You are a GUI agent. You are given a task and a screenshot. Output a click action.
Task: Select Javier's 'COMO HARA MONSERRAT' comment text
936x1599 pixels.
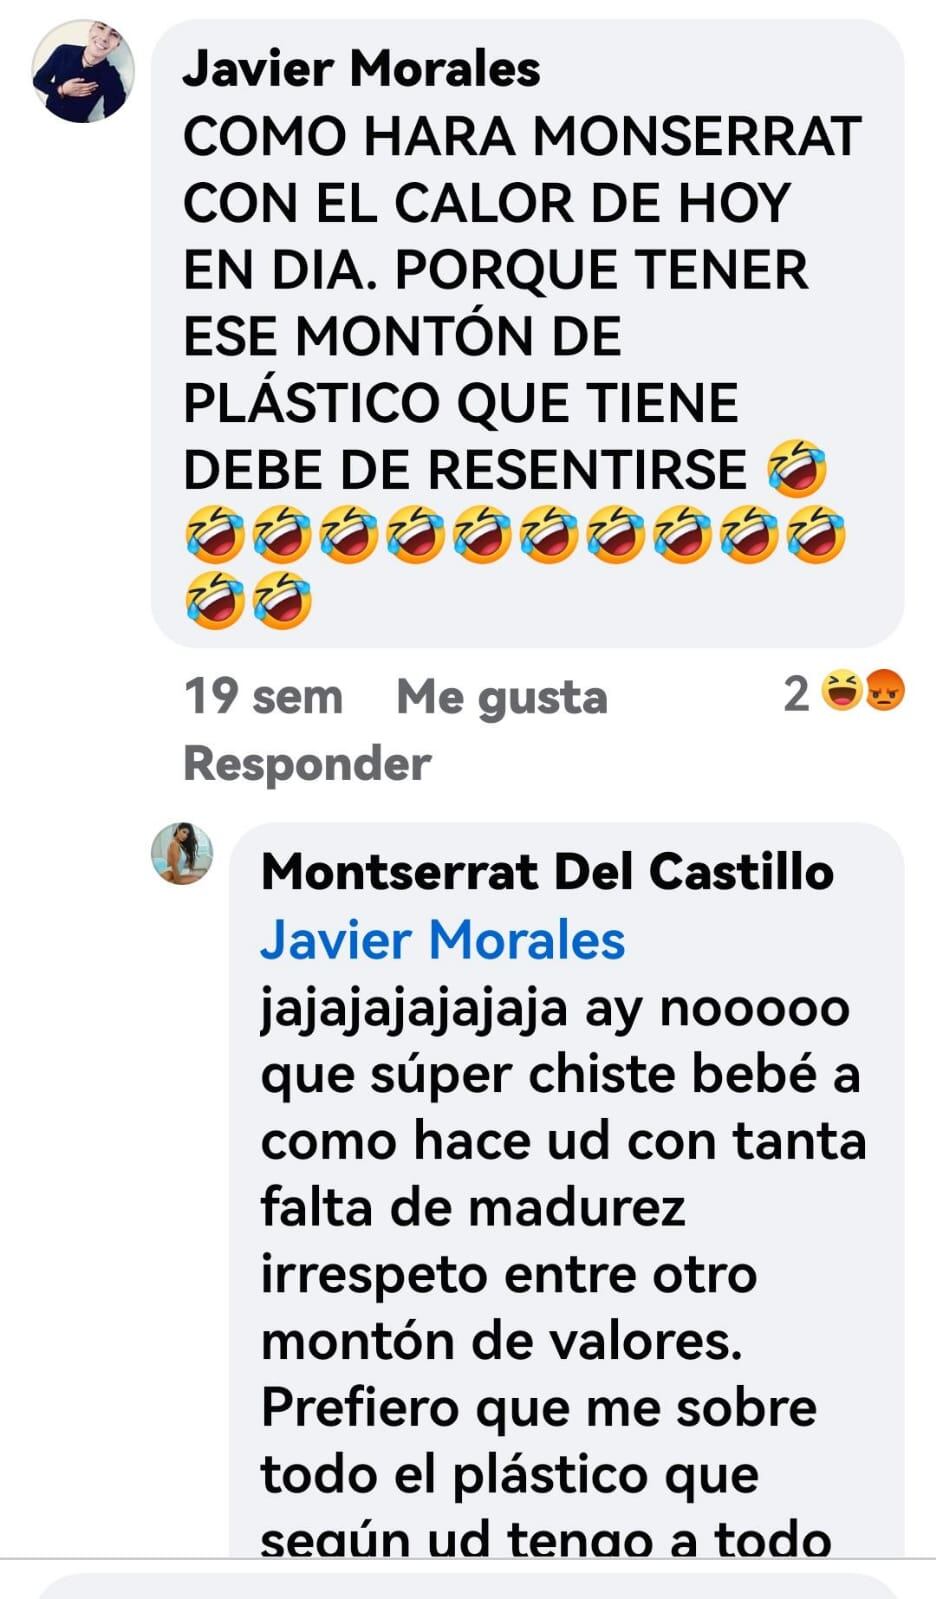click(x=521, y=370)
